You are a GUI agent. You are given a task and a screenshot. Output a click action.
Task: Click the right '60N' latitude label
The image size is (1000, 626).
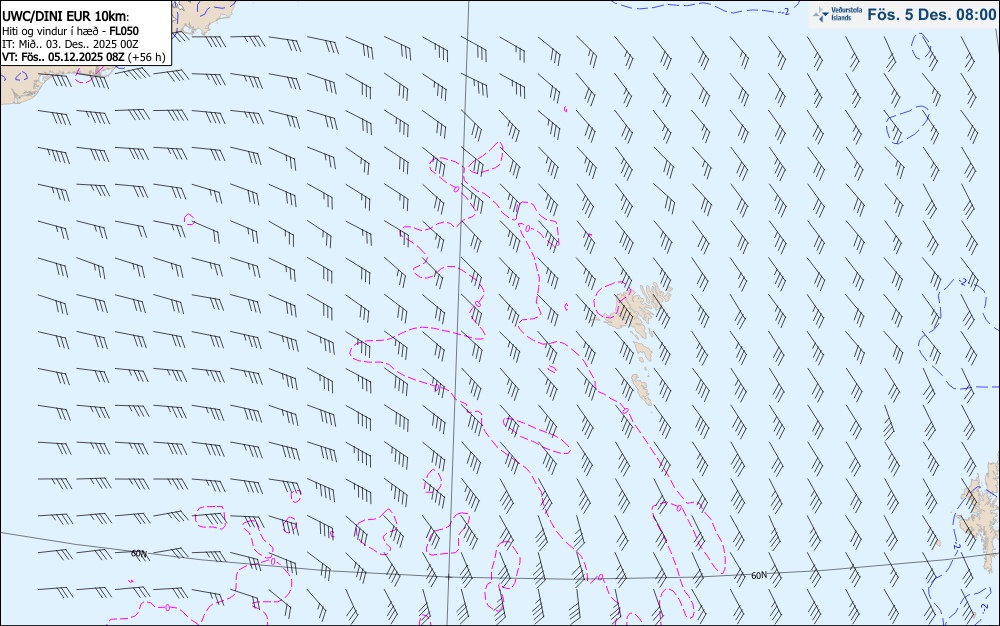[759, 576]
